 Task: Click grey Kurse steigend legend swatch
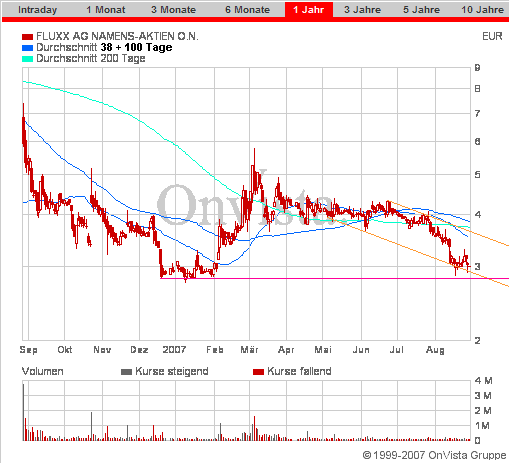tap(126, 372)
